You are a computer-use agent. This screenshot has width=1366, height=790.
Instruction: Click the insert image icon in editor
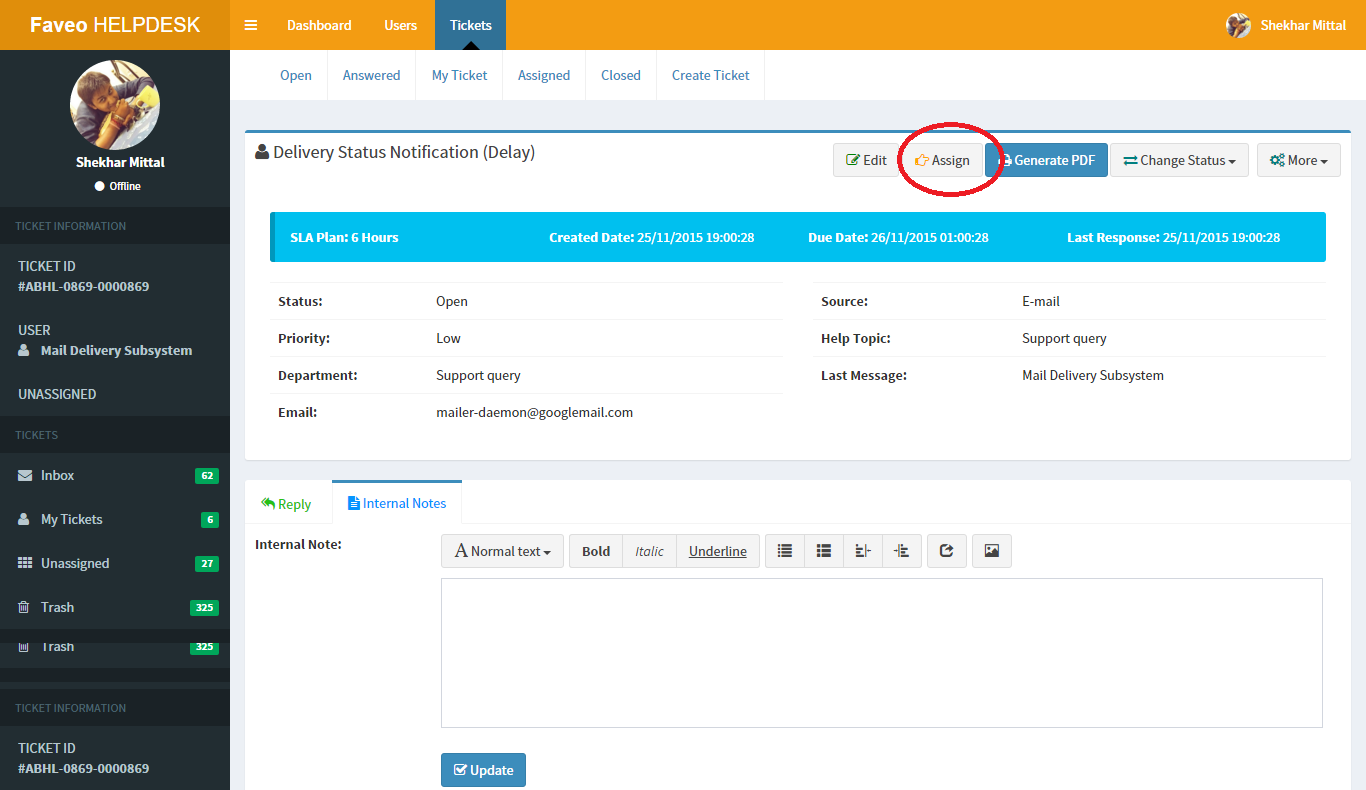click(992, 551)
